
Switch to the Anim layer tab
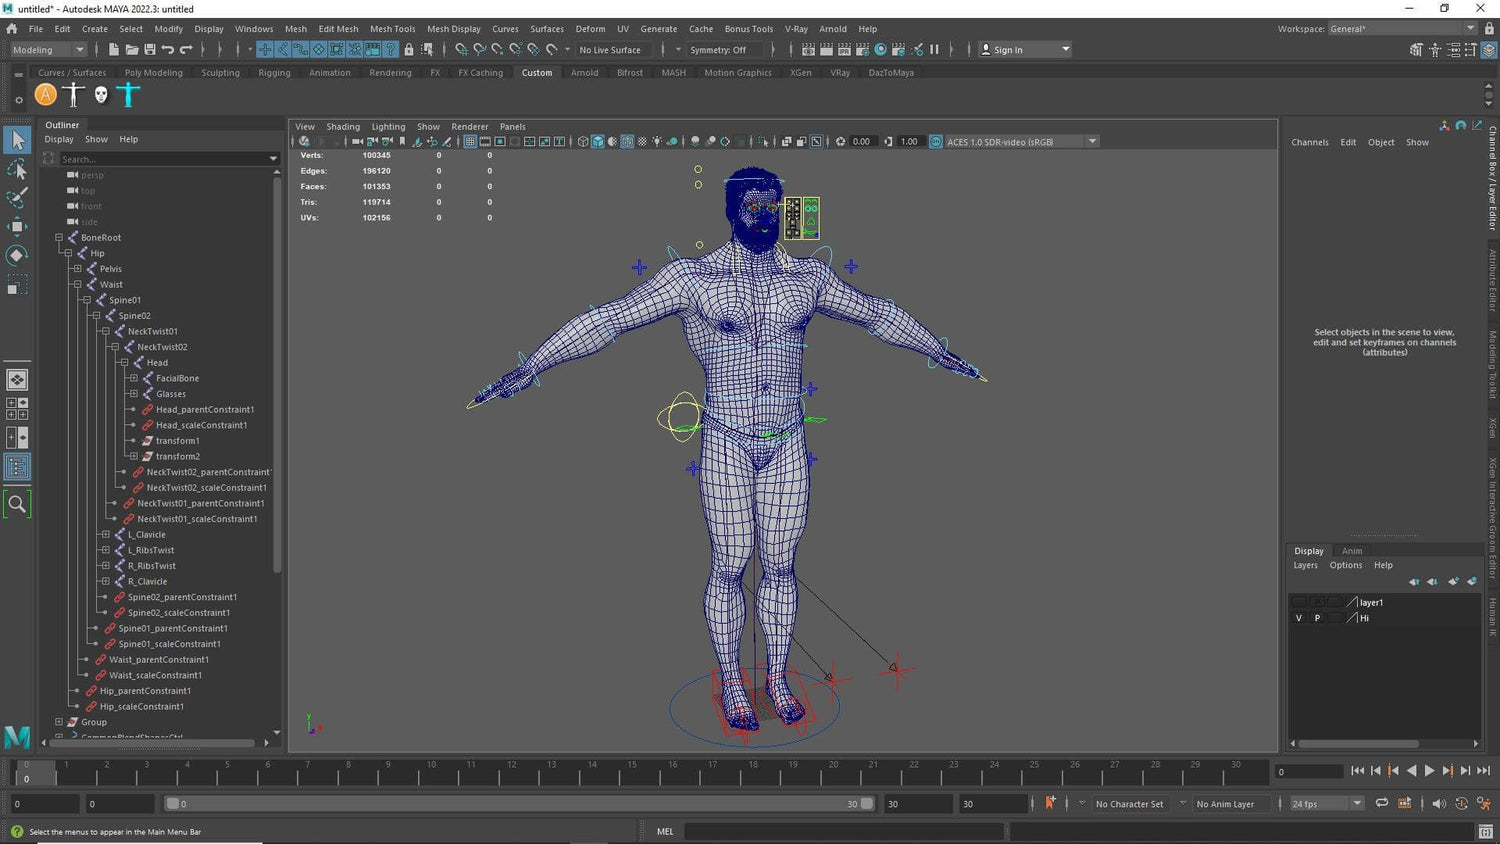(1352, 551)
